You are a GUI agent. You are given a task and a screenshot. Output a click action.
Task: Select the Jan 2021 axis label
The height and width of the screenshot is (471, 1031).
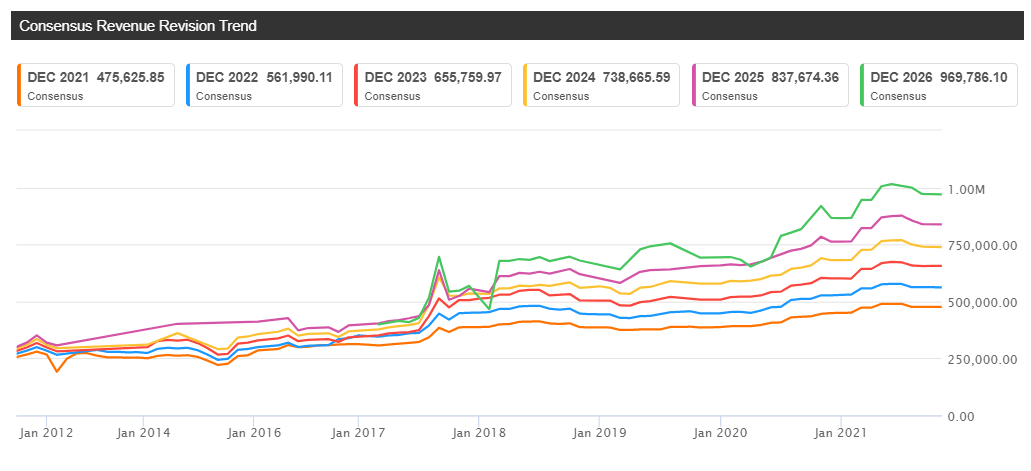842,433
